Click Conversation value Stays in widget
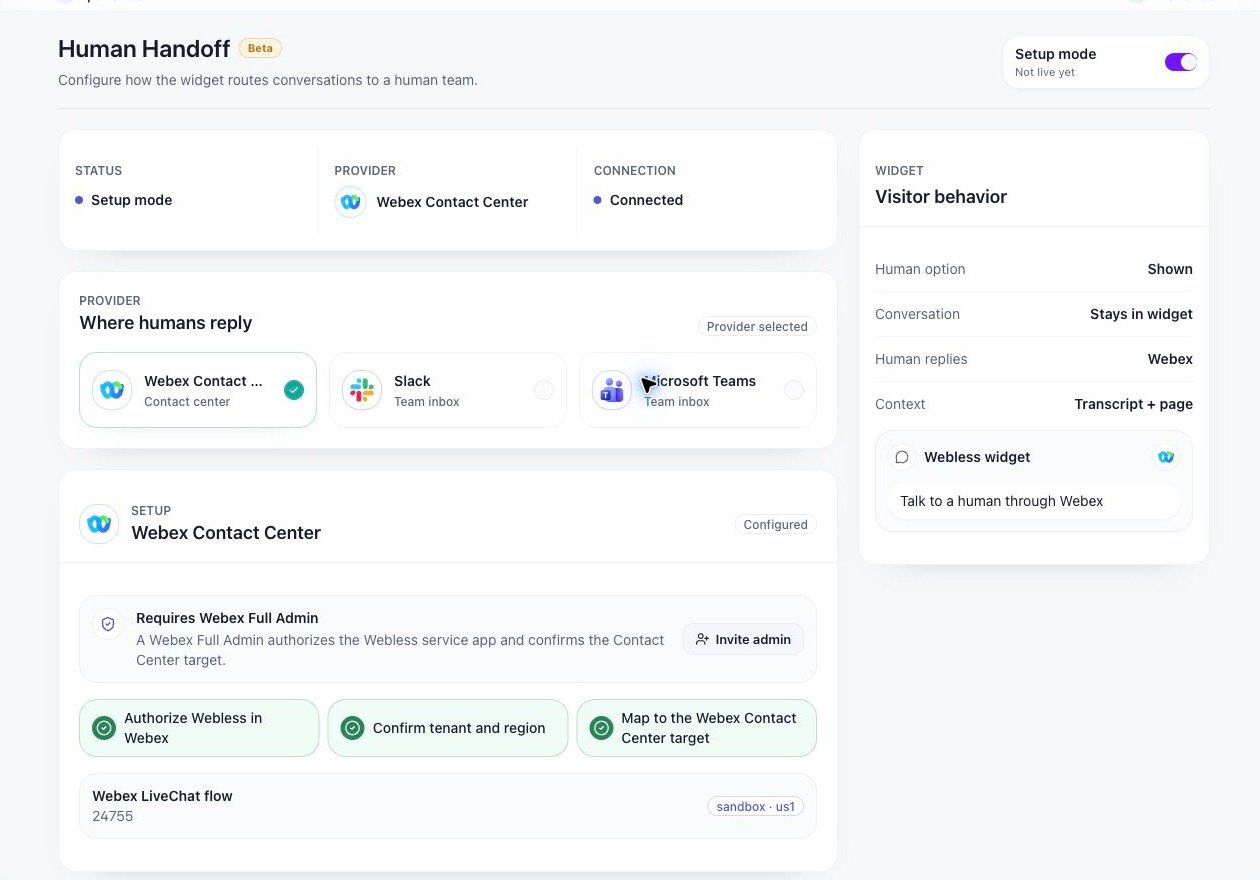 [x=1141, y=314]
